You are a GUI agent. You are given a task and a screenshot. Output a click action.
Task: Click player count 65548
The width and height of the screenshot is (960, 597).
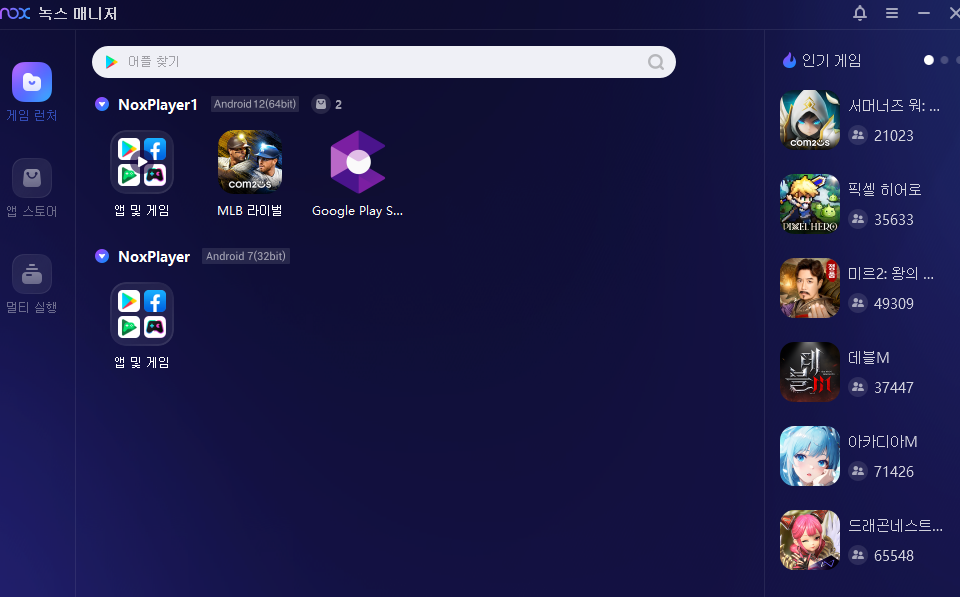[x=893, y=555]
